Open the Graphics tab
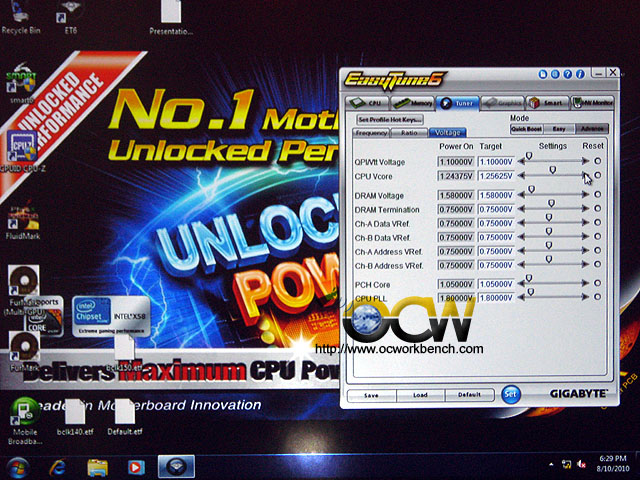 coord(502,103)
